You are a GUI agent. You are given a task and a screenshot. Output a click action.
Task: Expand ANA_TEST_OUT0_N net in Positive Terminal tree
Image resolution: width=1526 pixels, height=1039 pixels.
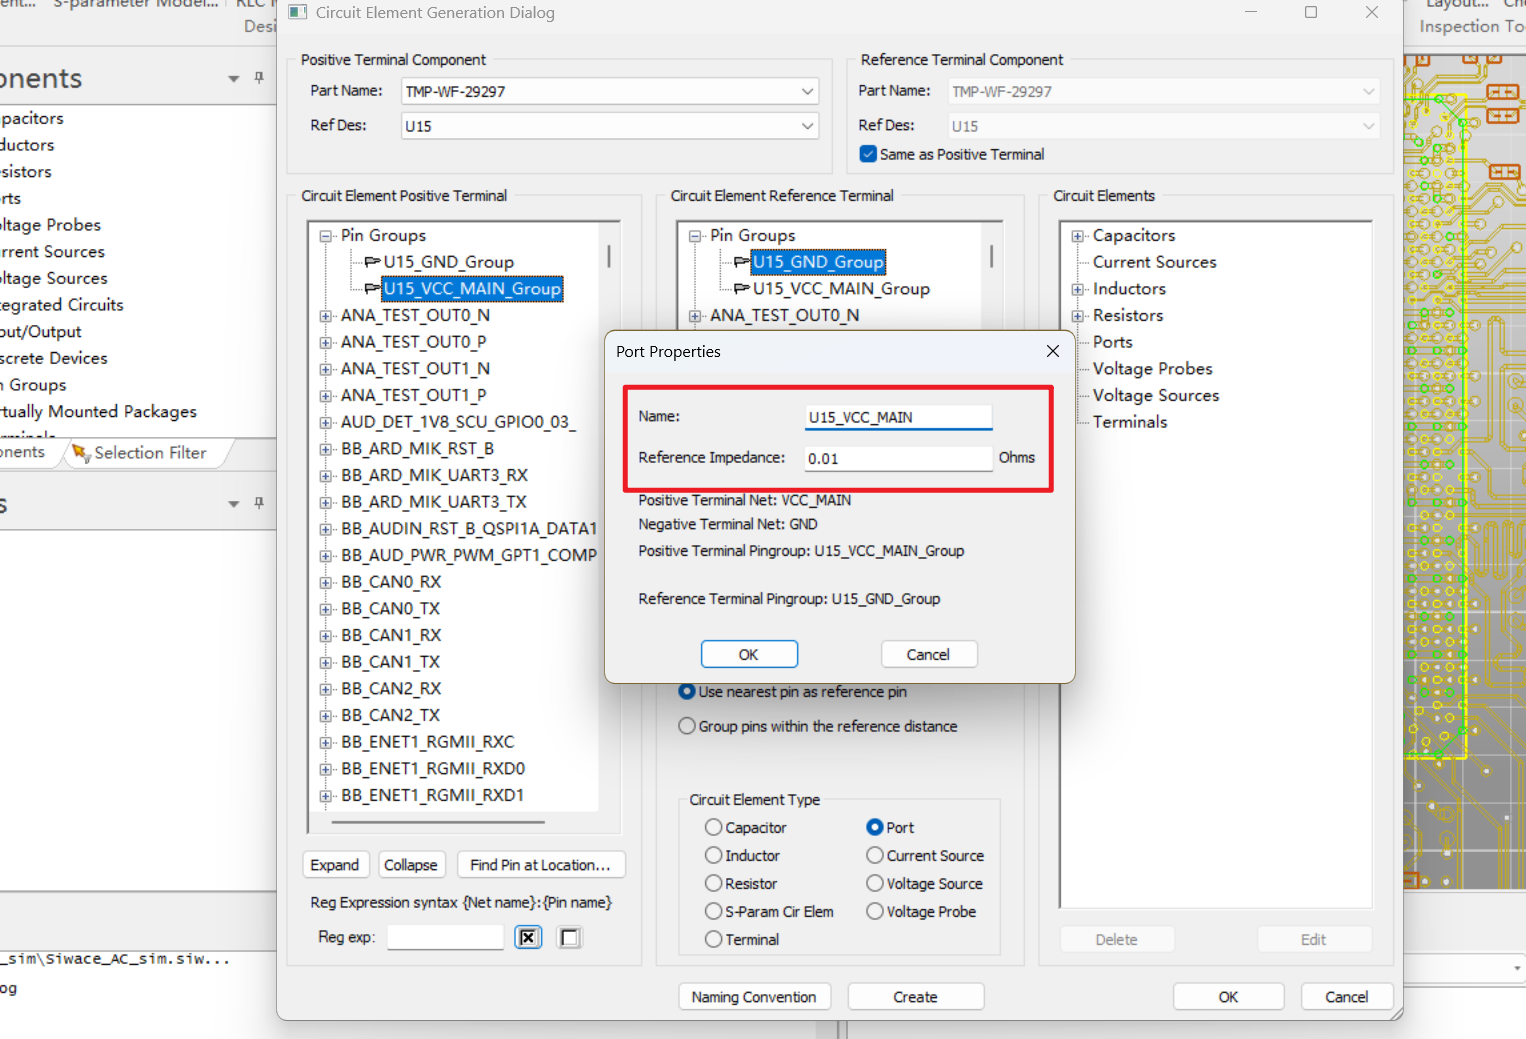coord(325,316)
